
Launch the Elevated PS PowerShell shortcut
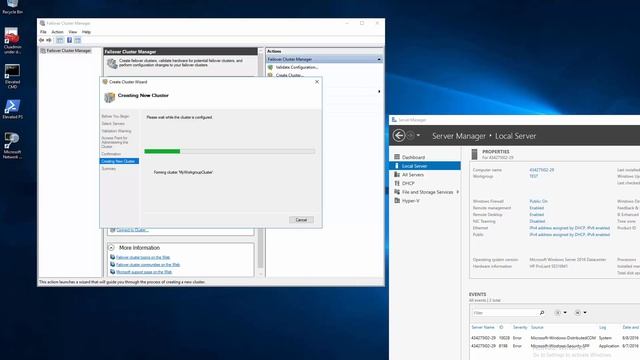pyautogui.click(x=12, y=109)
